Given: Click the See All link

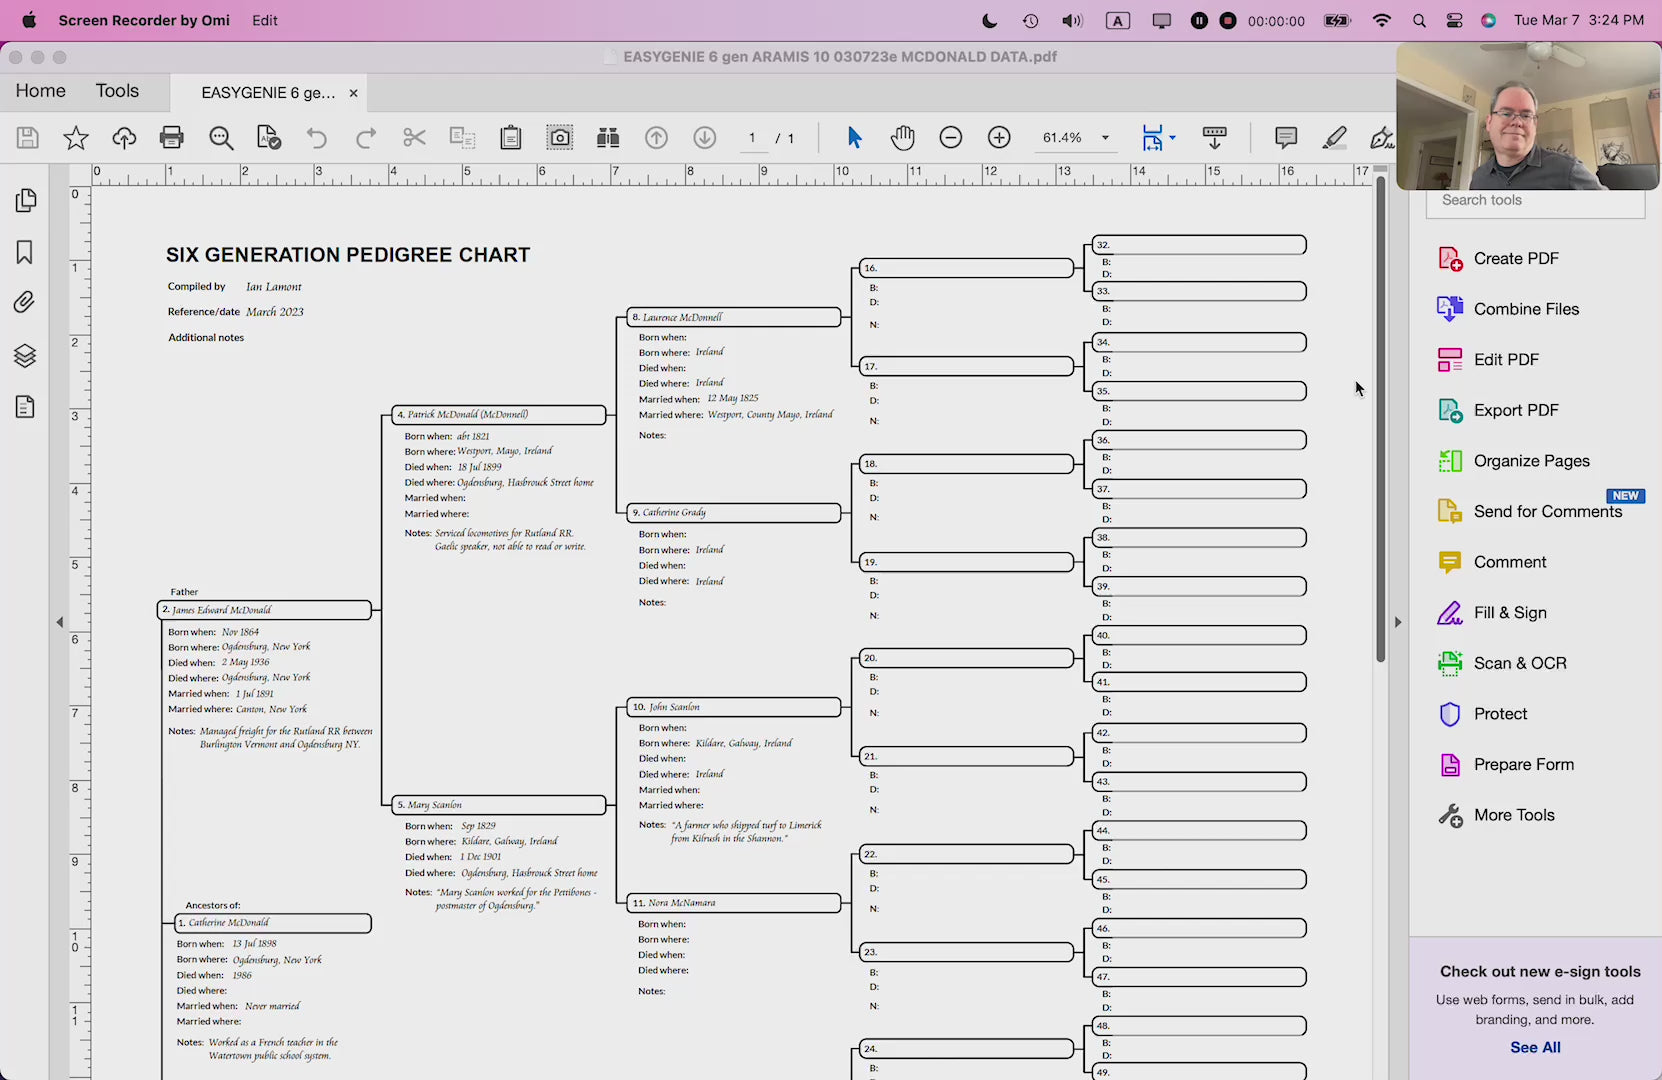Looking at the screenshot, I should click(x=1535, y=1047).
